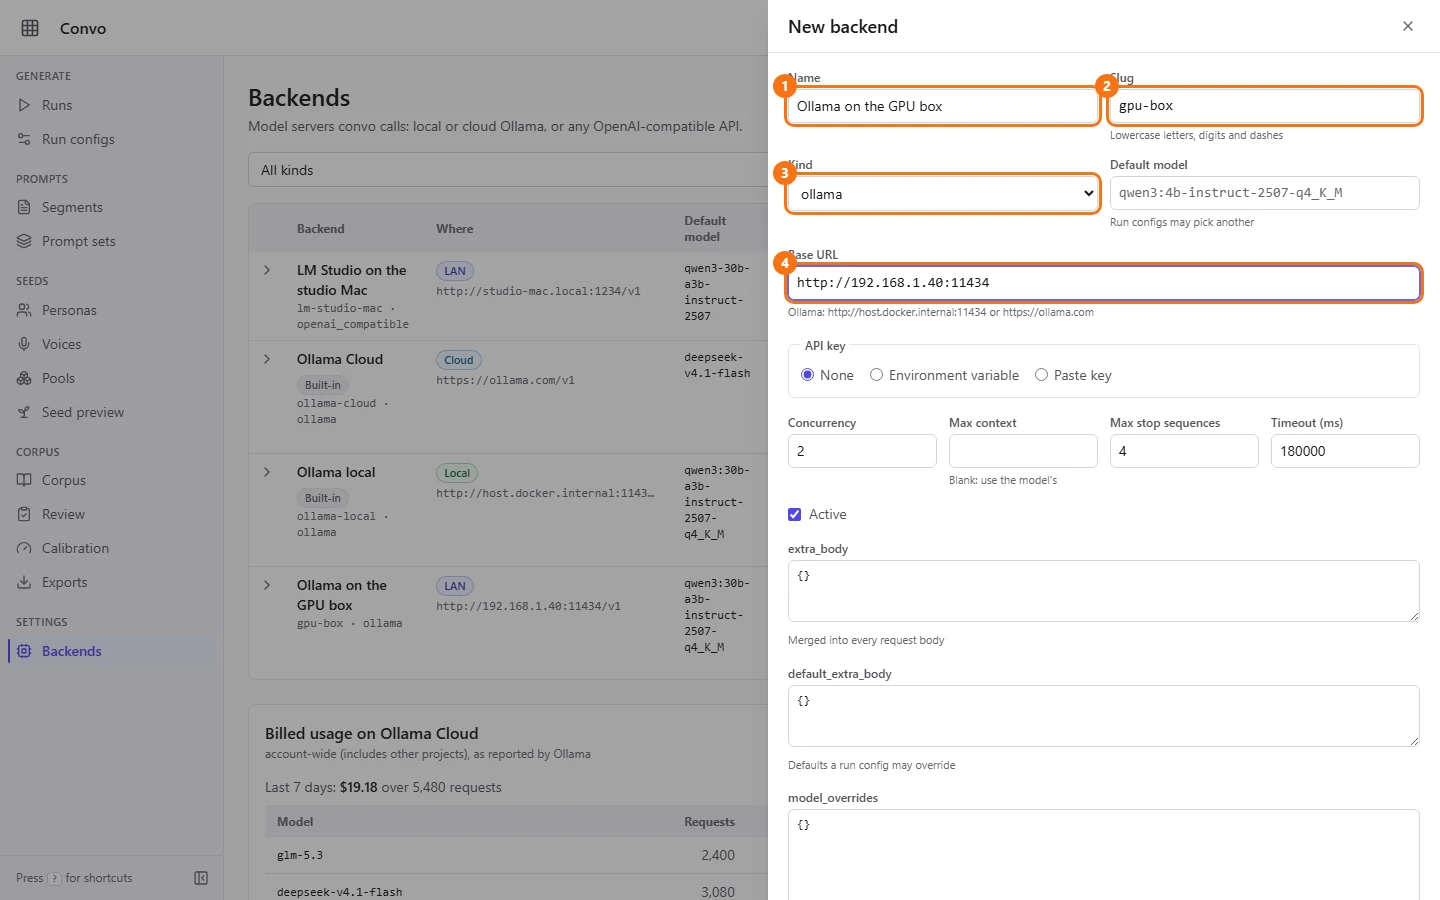Expand the LM Studio on the studio Mac row
Screen dimensions: 1440x900
(x=267, y=270)
